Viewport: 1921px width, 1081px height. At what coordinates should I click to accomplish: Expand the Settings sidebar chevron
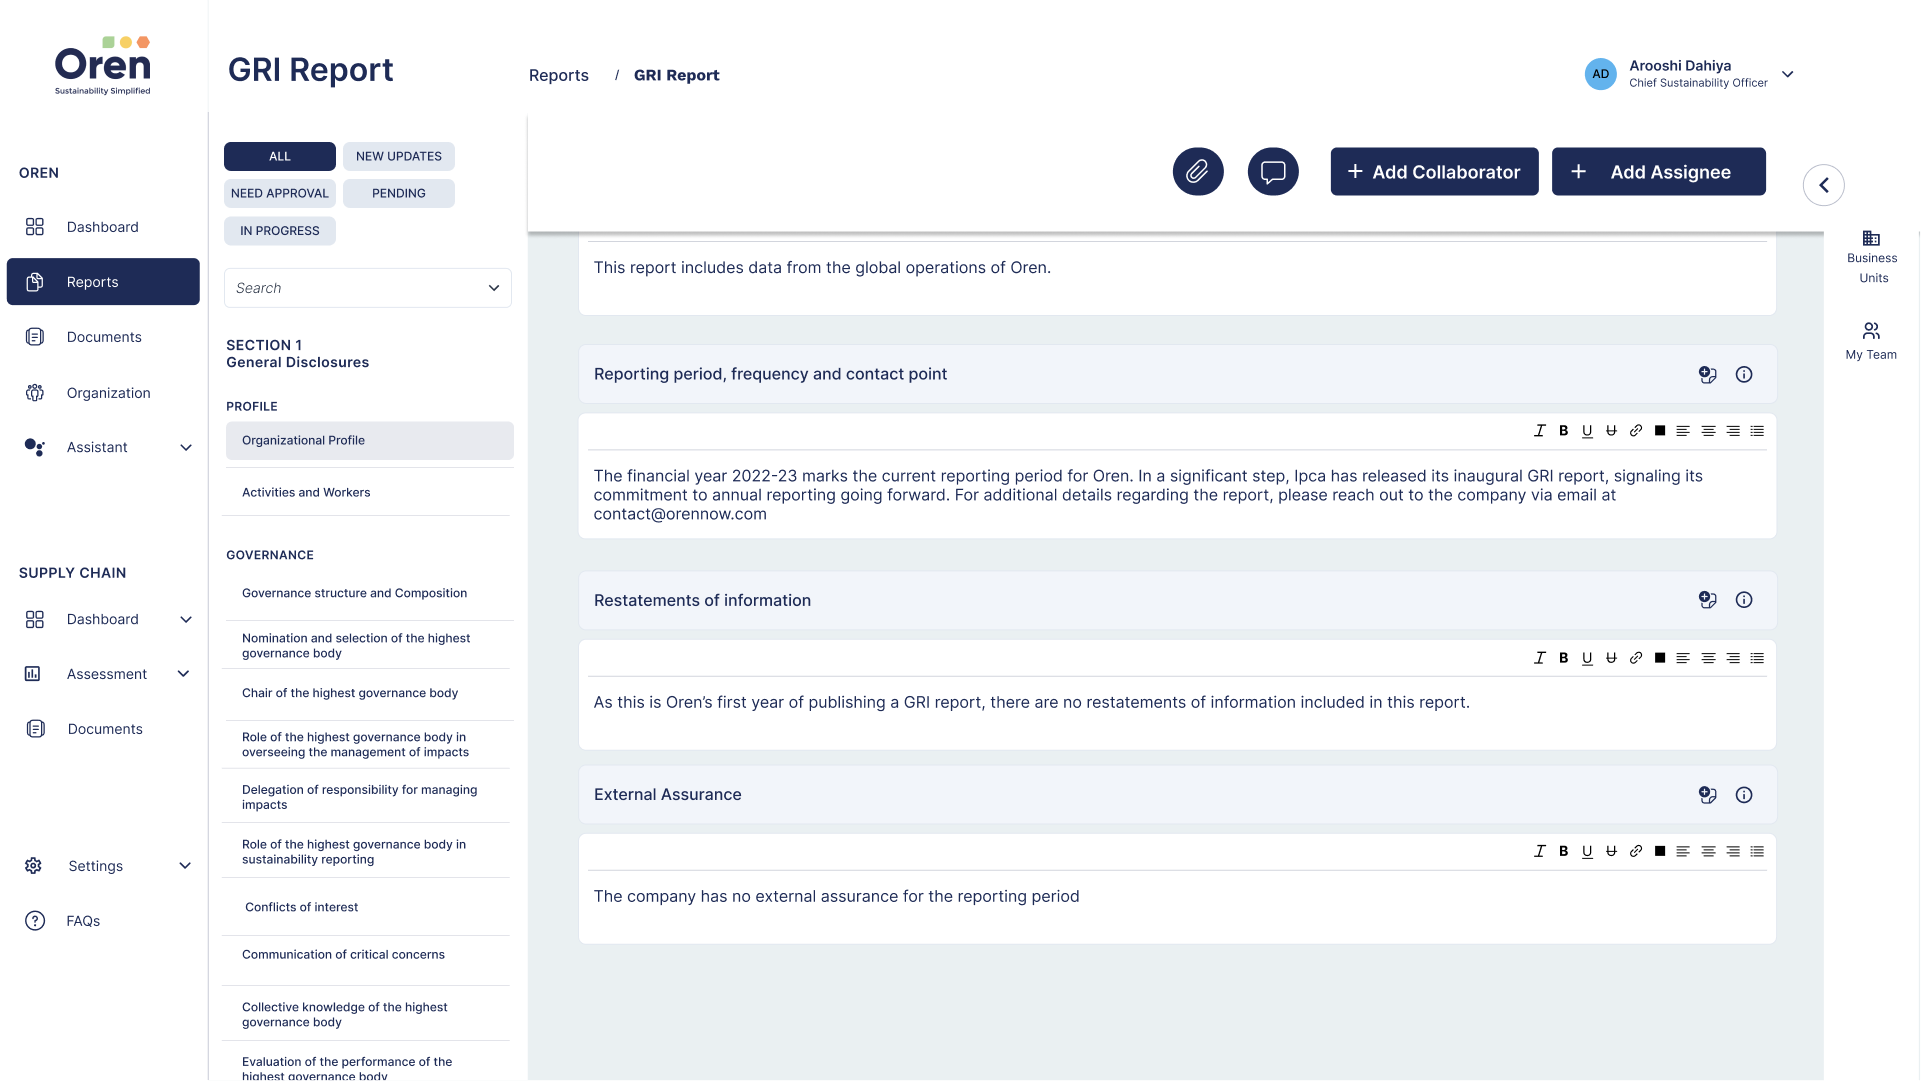pos(185,866)
